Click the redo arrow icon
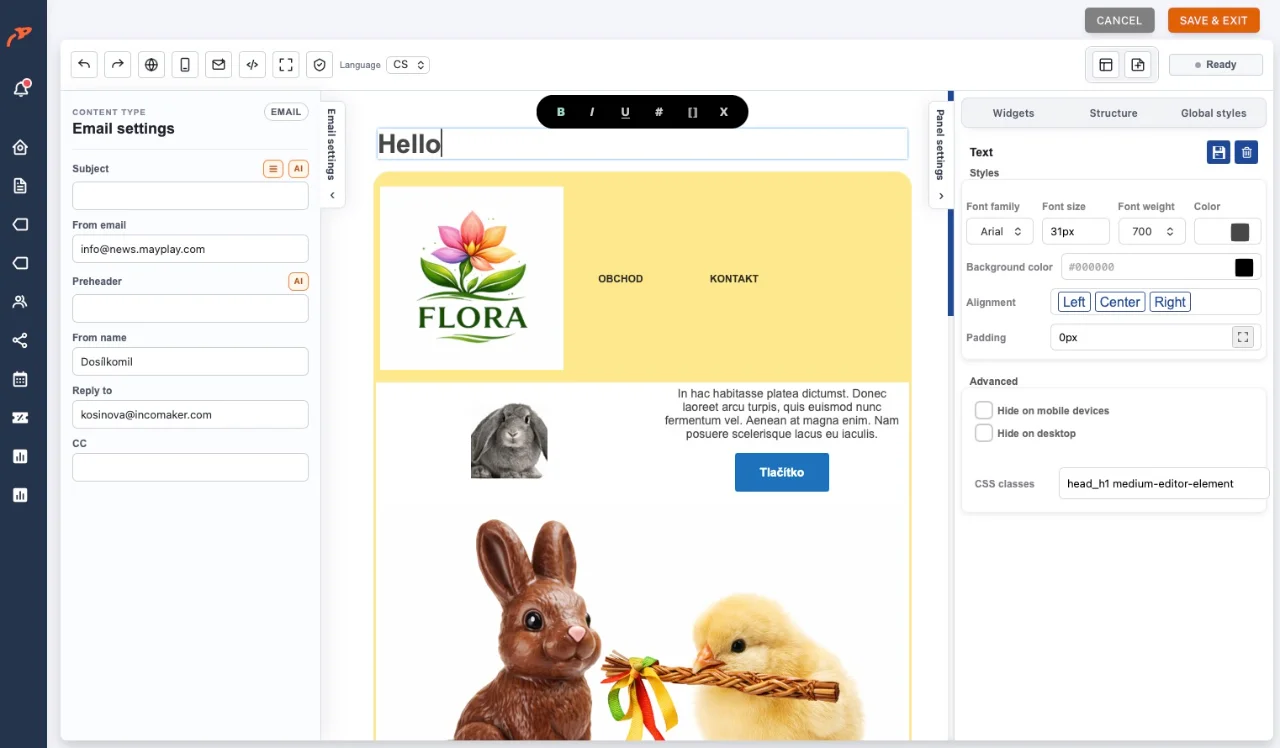This screenshot has width=1280, height=748. coord(118,65)
